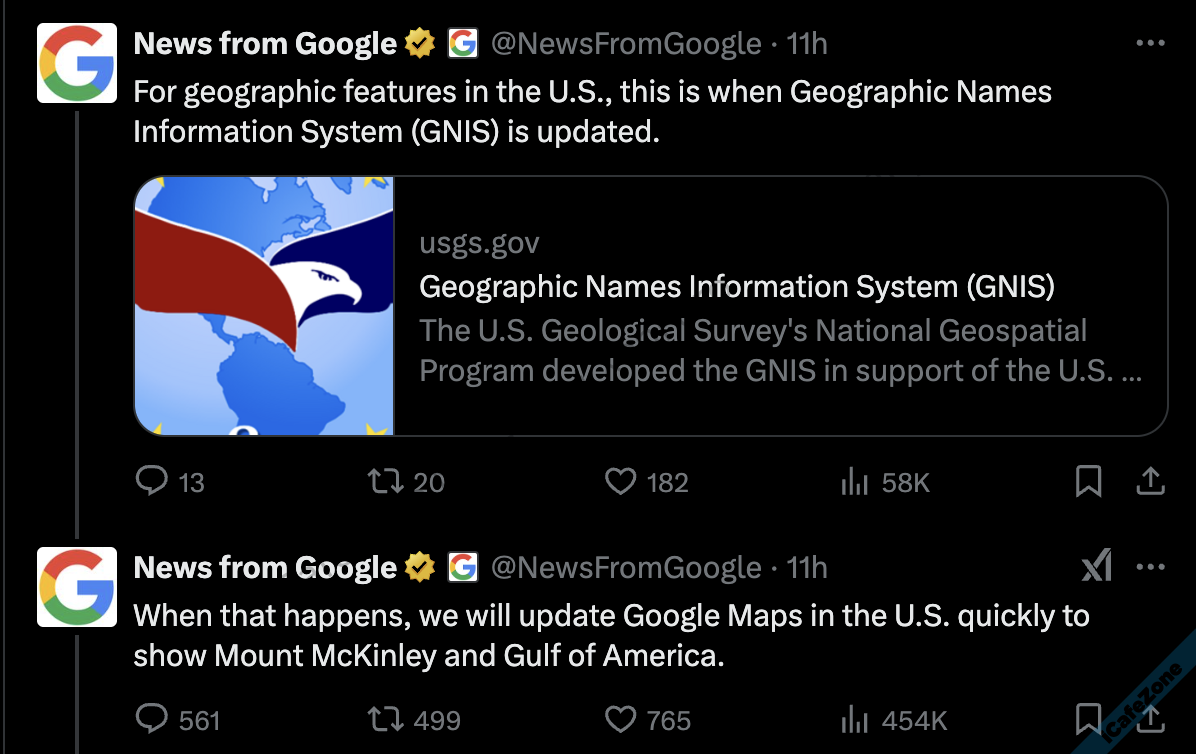1196x754 pixels.
Task: Click the first tweet's Google avatar
Action: point(76,62)
